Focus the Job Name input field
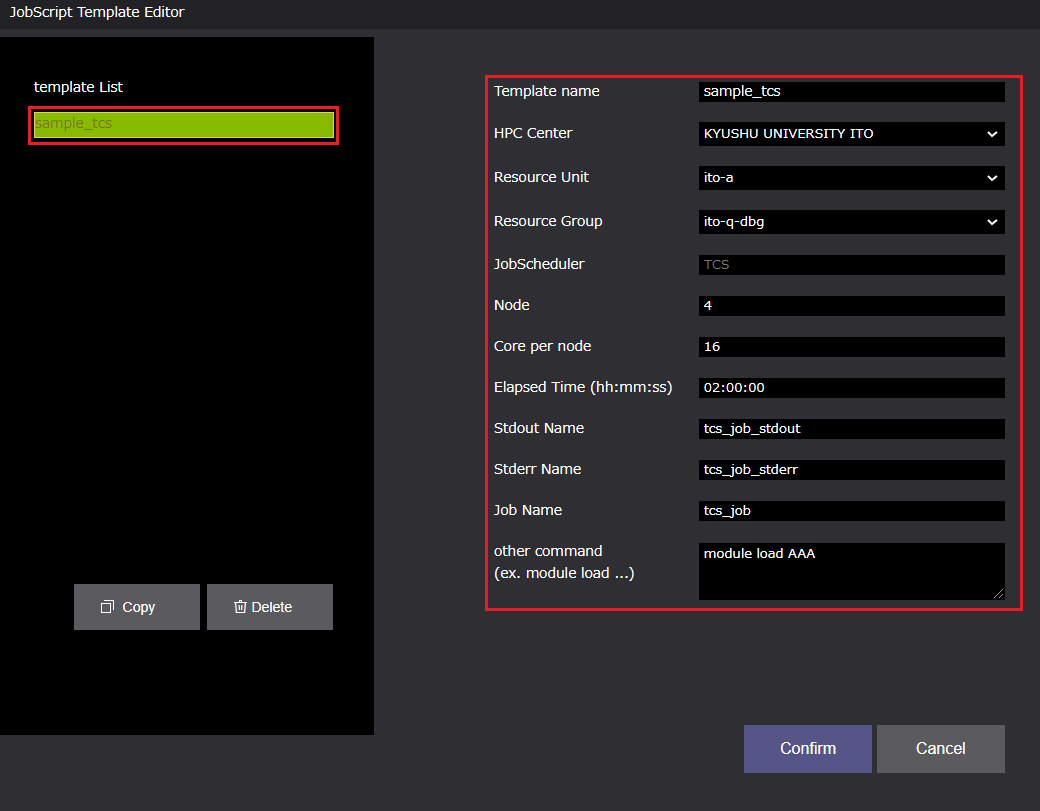1040x811 pixels. pos(851,511)
